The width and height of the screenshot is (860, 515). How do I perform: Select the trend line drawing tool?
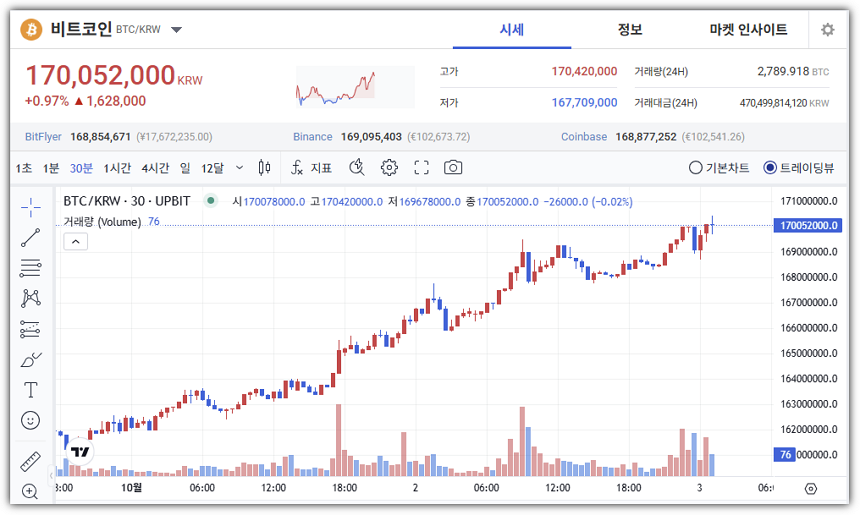click(x=31, y=237)
